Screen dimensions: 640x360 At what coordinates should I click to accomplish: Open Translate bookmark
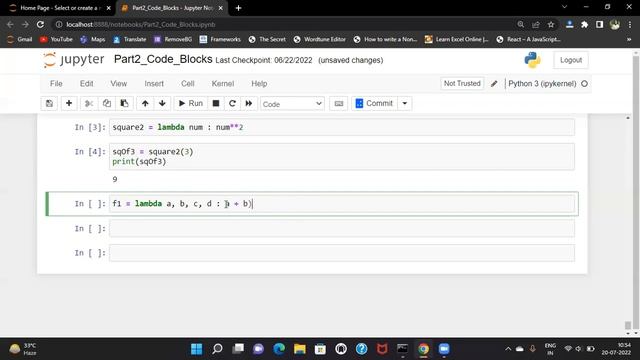[x=130, y=39]
